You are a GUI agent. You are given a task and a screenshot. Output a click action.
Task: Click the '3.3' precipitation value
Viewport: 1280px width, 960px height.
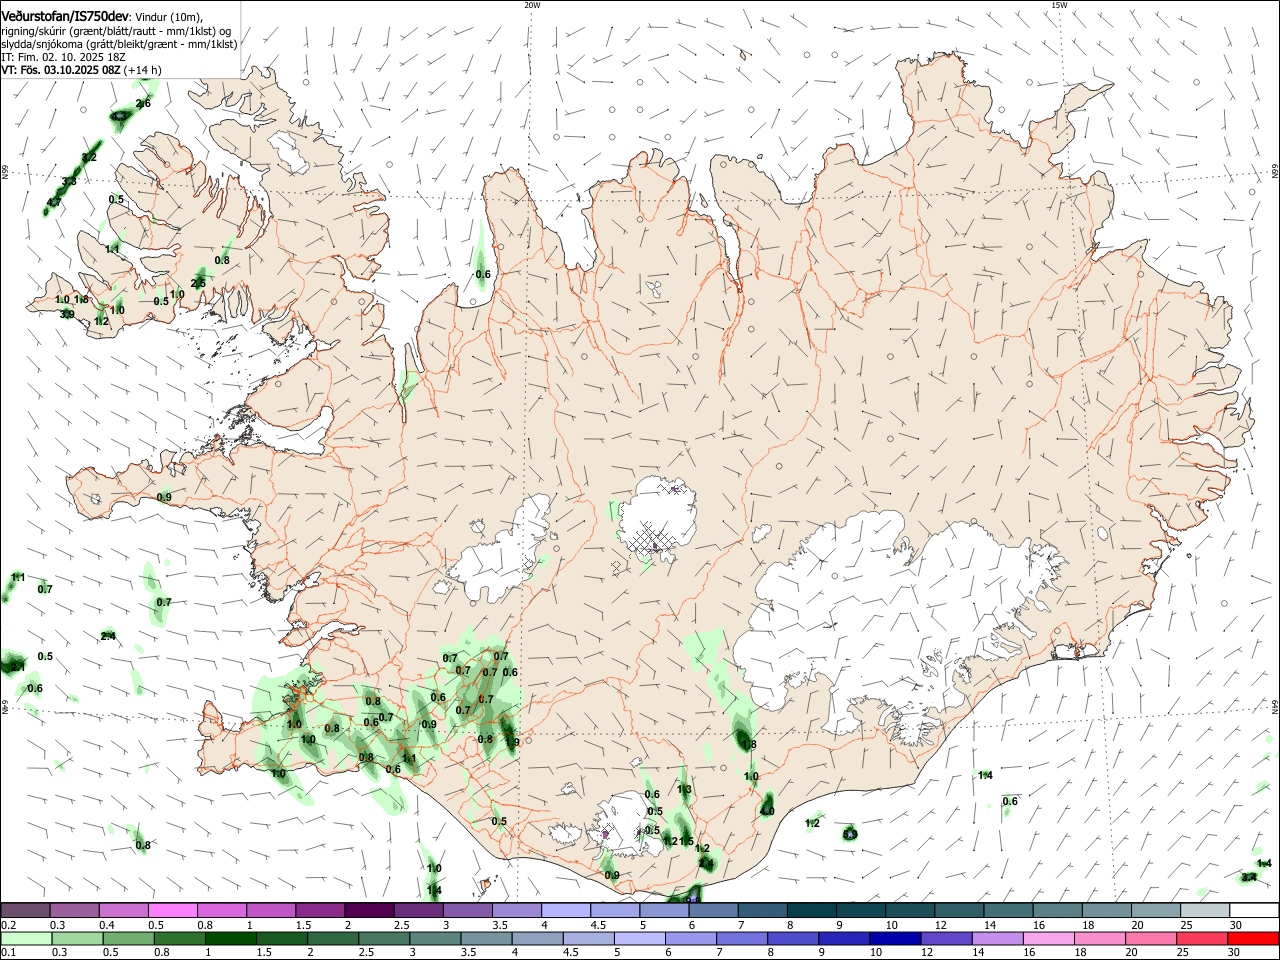[69, 182]
